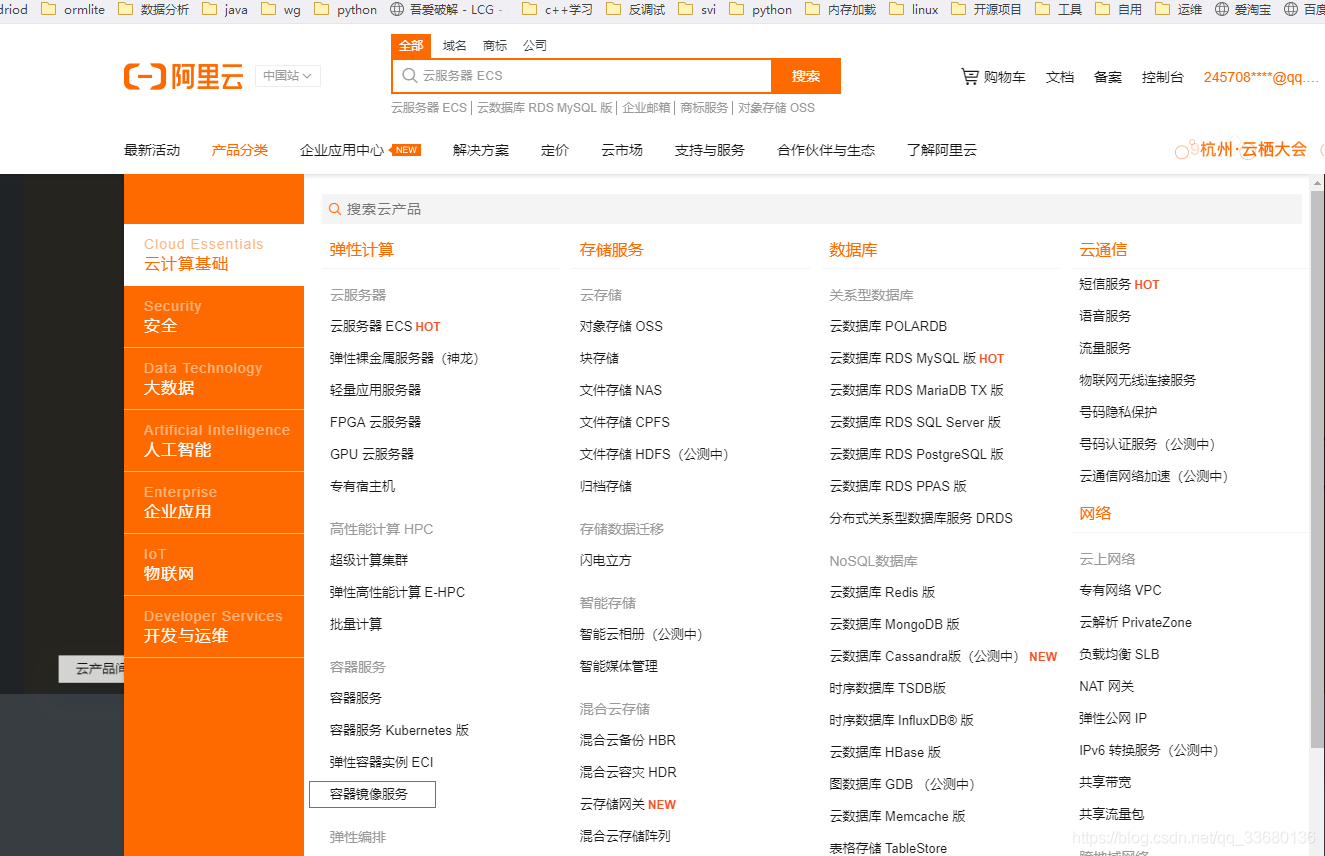Click the magnifier in the product search box
This screenshot has height=856, width=1325.
tap(334, 209)
